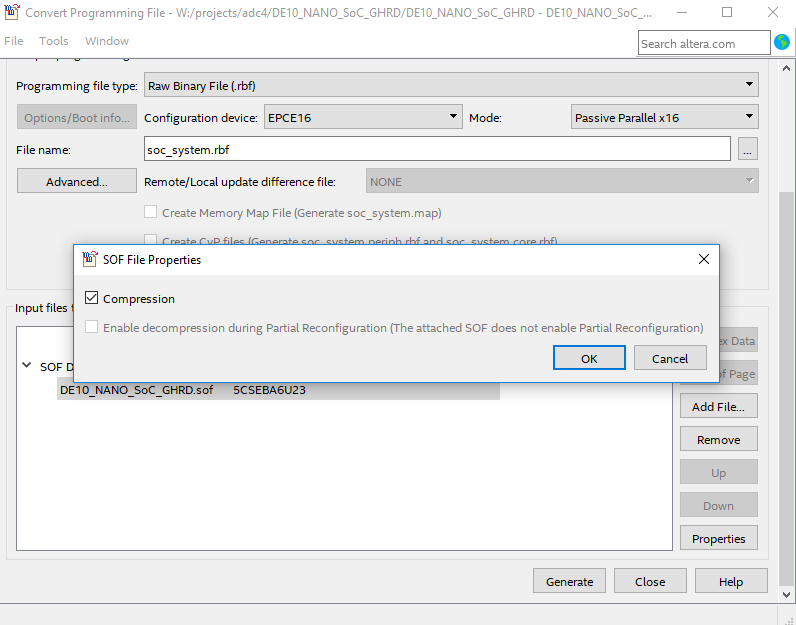796x625 pixels.
Task: Close the Convert Programming File window
Action: pos(773,12)
